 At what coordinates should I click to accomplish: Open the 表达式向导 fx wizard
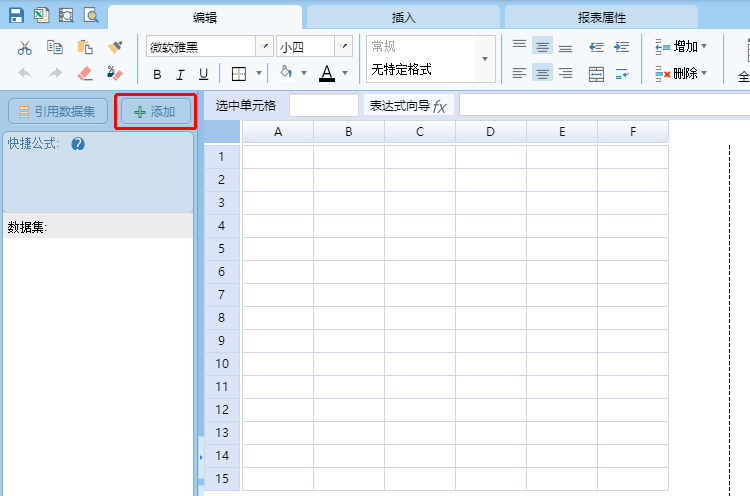[x=408, y=106]
